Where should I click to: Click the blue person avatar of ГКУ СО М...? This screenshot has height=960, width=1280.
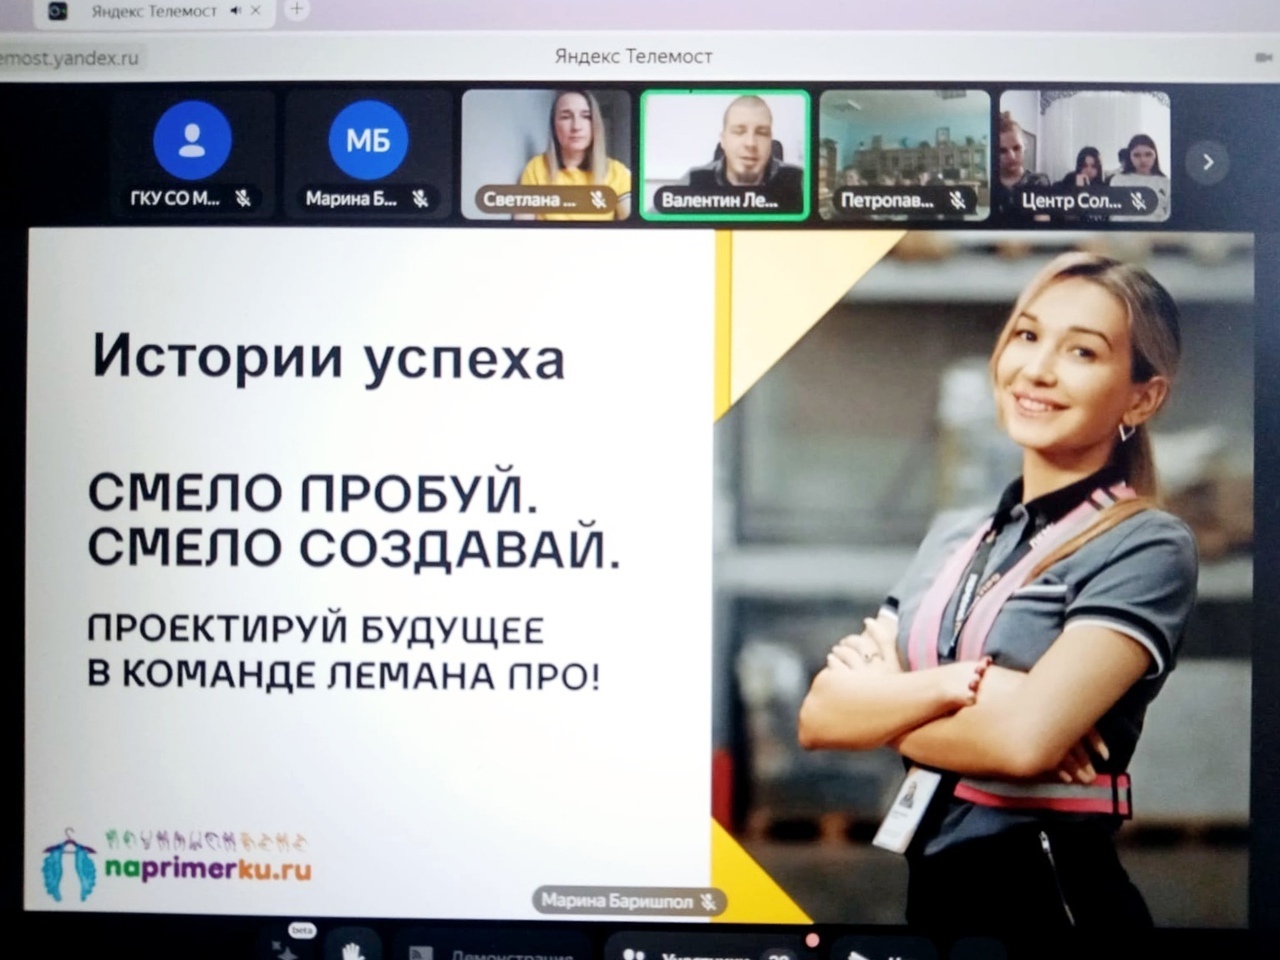[x=192, y=140]
